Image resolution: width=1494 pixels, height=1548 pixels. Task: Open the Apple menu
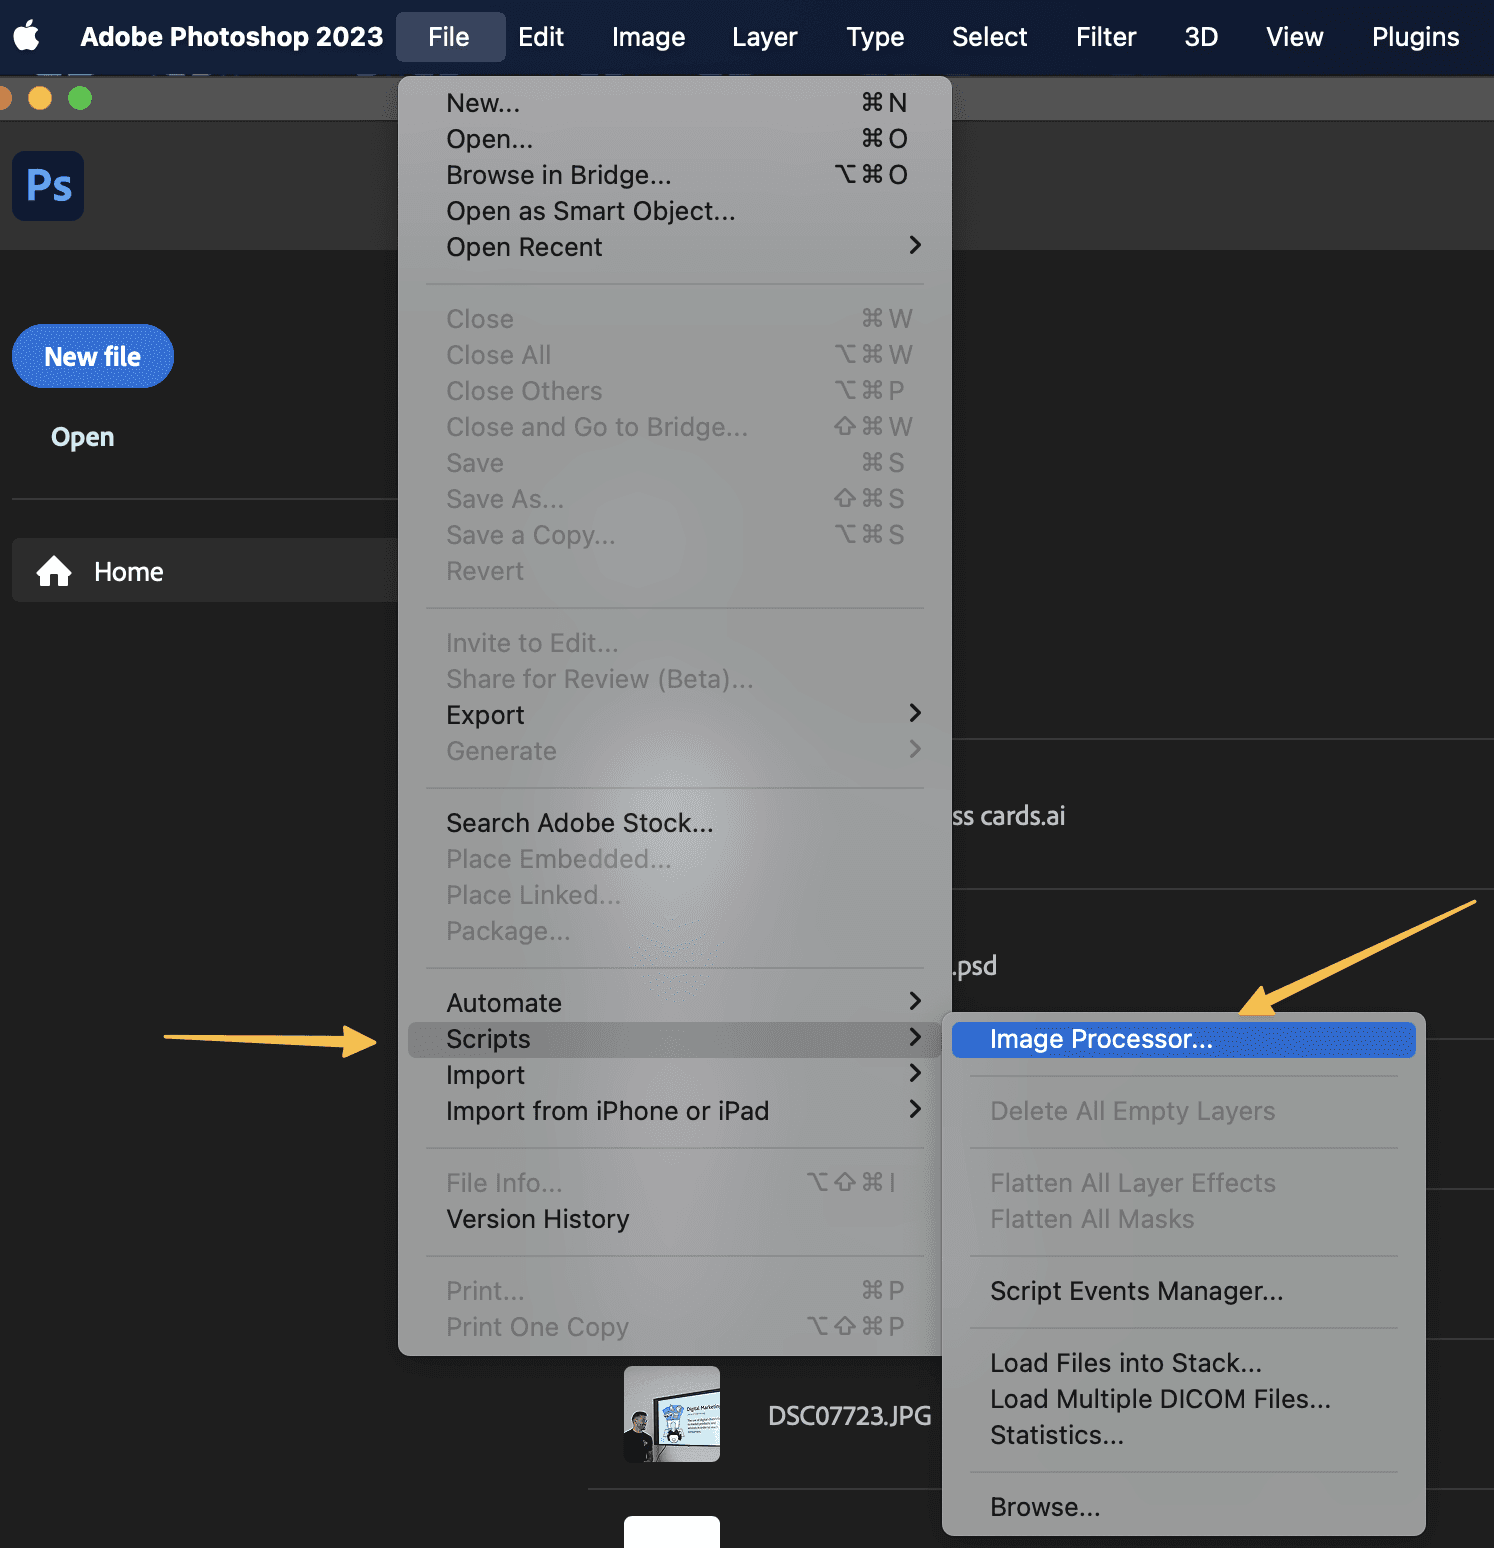tap(26, 36)
